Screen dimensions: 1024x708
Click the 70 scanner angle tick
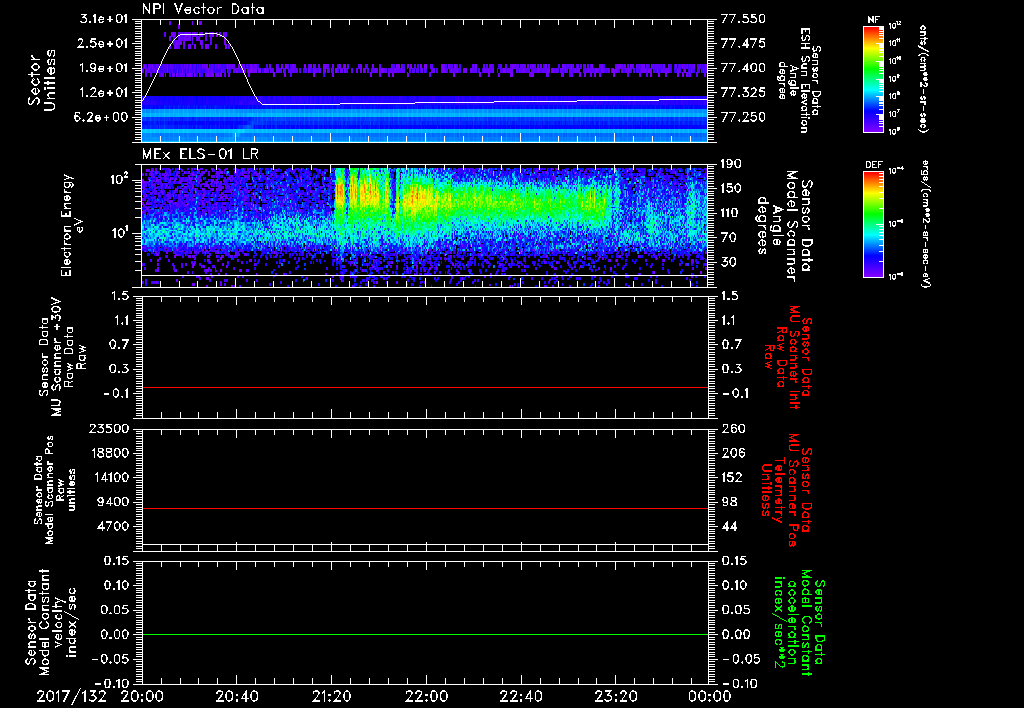(728, 238)
